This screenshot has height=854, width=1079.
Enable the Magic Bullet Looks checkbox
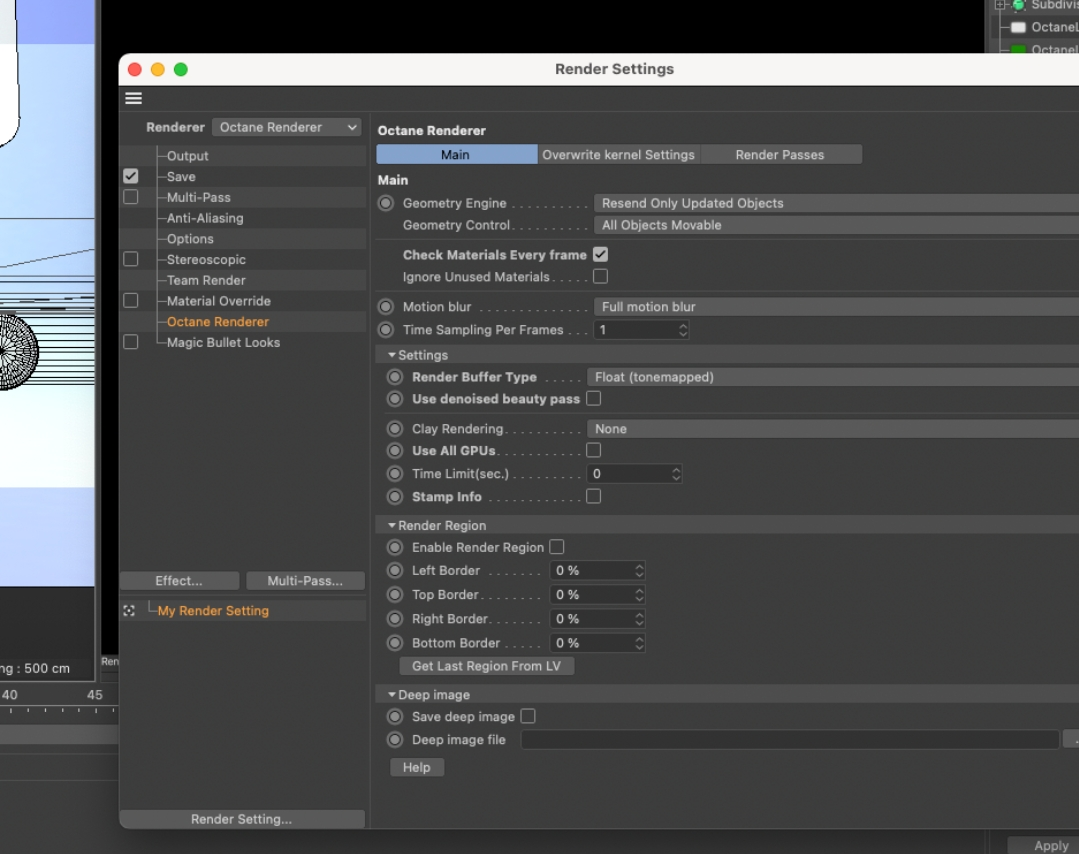(x=131, y=342)
